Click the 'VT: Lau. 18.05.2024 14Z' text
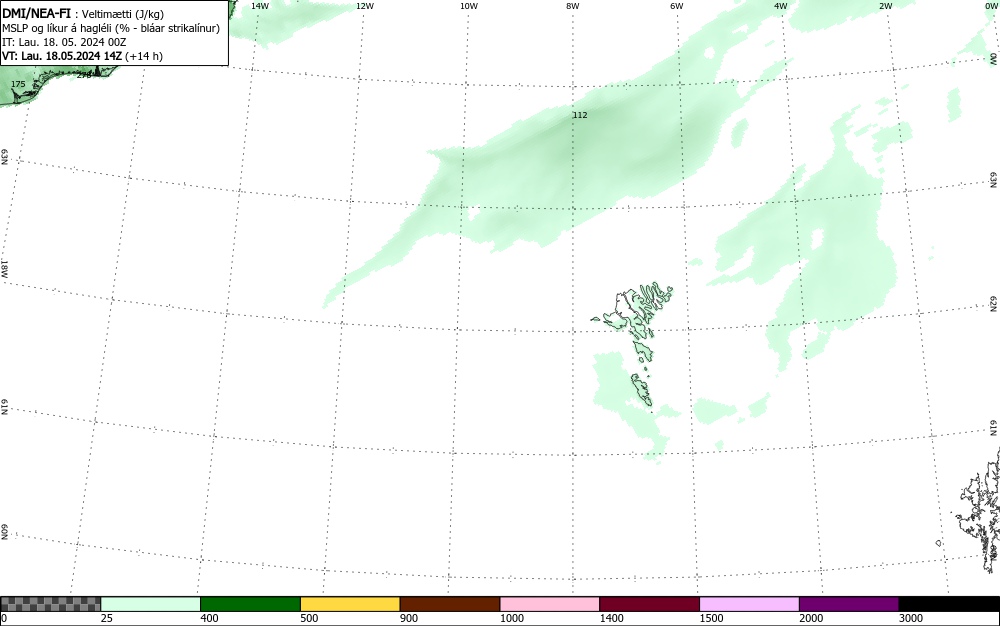 click(62, 56)
